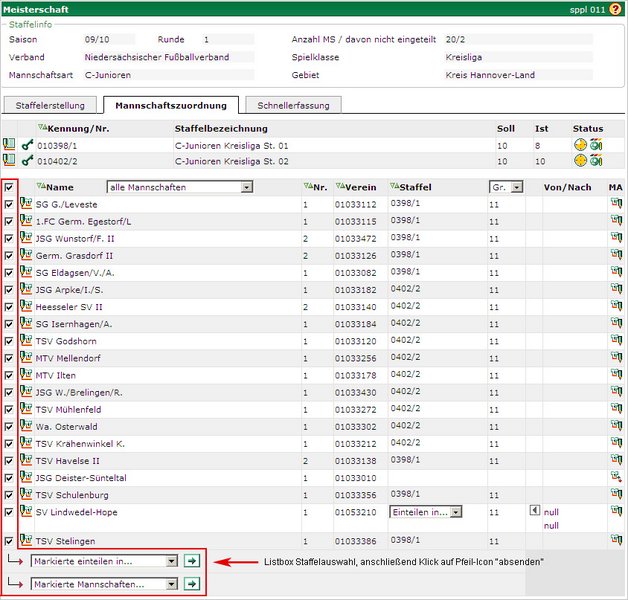This screenshot has height=600, width=628.
Task: Click yellow status icon for Kreisliga St. 01
Action: (x=580, y=145)
